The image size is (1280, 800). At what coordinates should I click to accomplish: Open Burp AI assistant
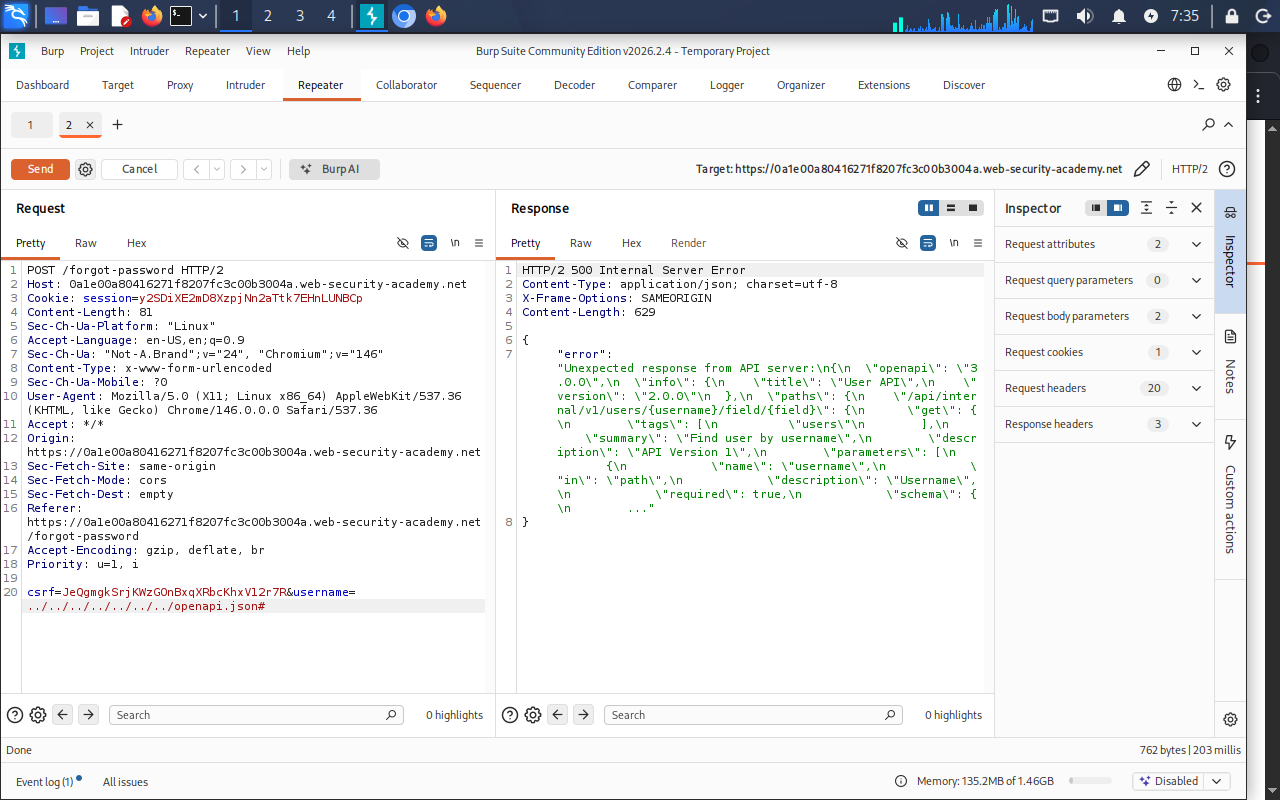(x=334, y=169)
